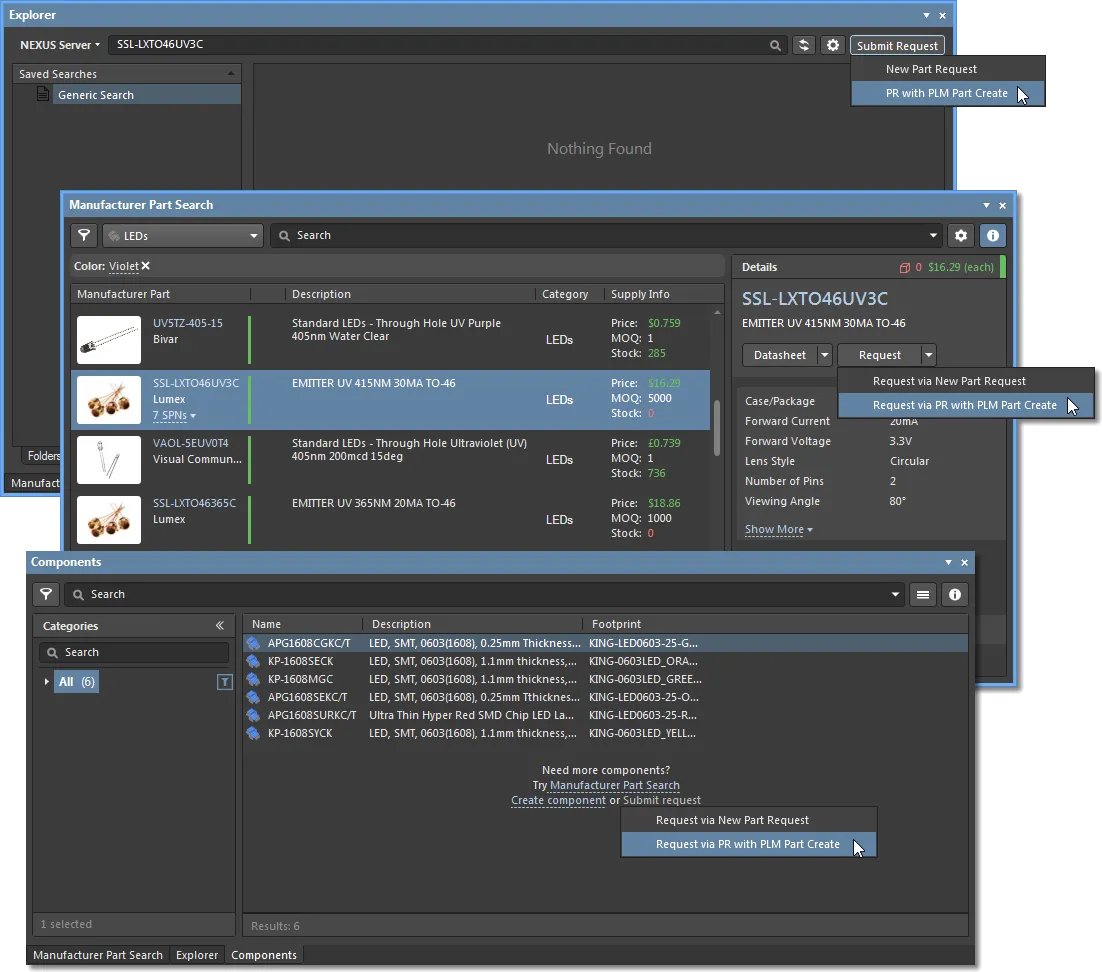Sort by the Footprint column header

pyautogui.click(x=616, y=624)
